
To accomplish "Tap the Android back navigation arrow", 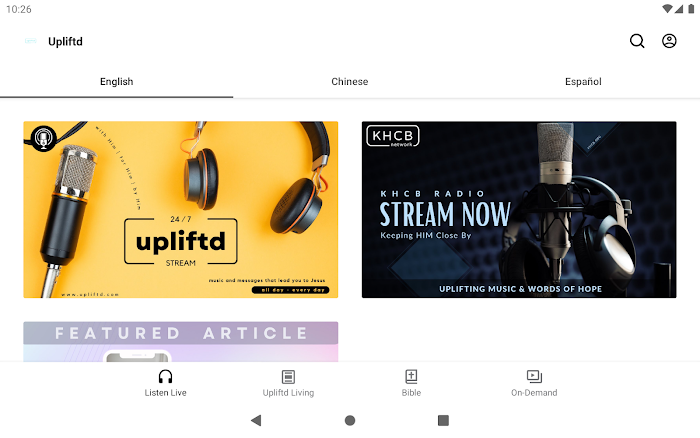I will click(256, 420).
